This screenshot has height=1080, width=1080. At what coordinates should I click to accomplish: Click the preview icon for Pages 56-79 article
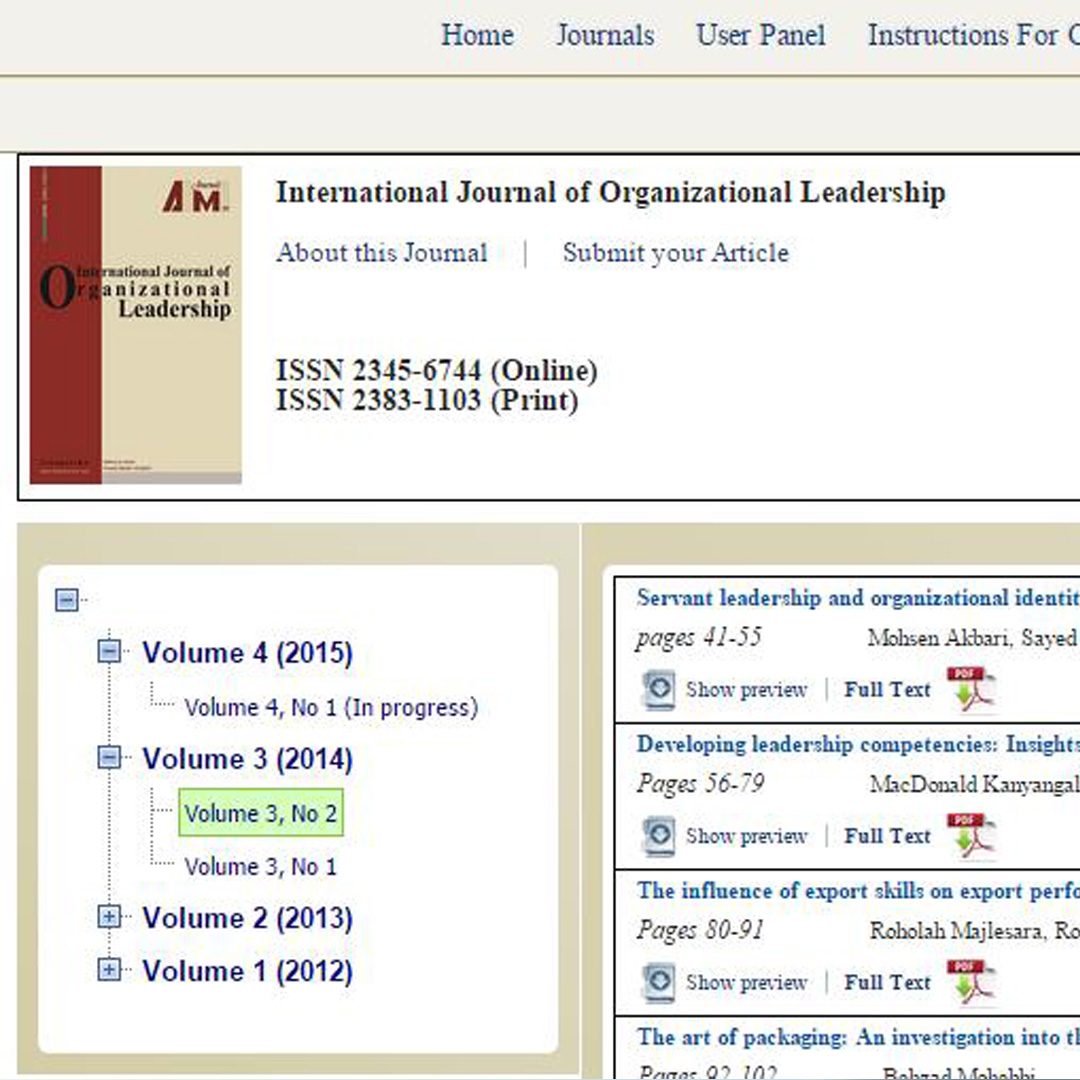[x=658, y=835]
